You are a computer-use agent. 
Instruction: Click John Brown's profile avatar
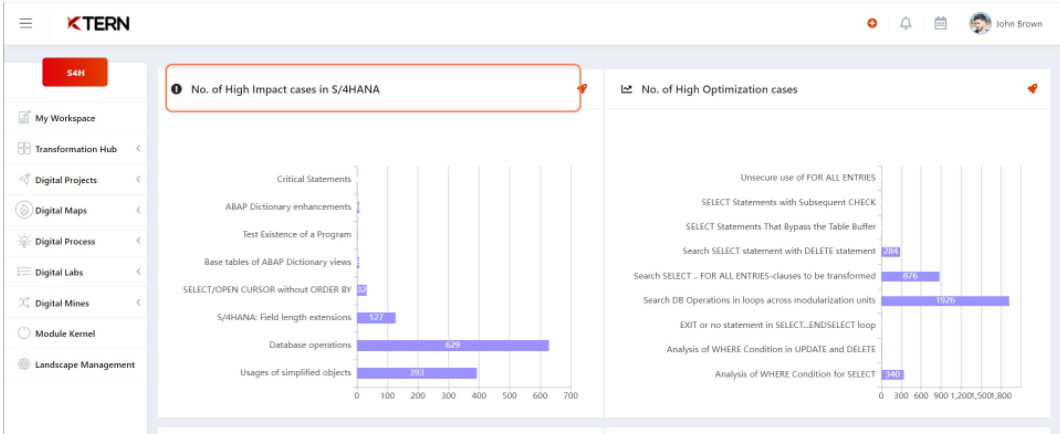980,24
